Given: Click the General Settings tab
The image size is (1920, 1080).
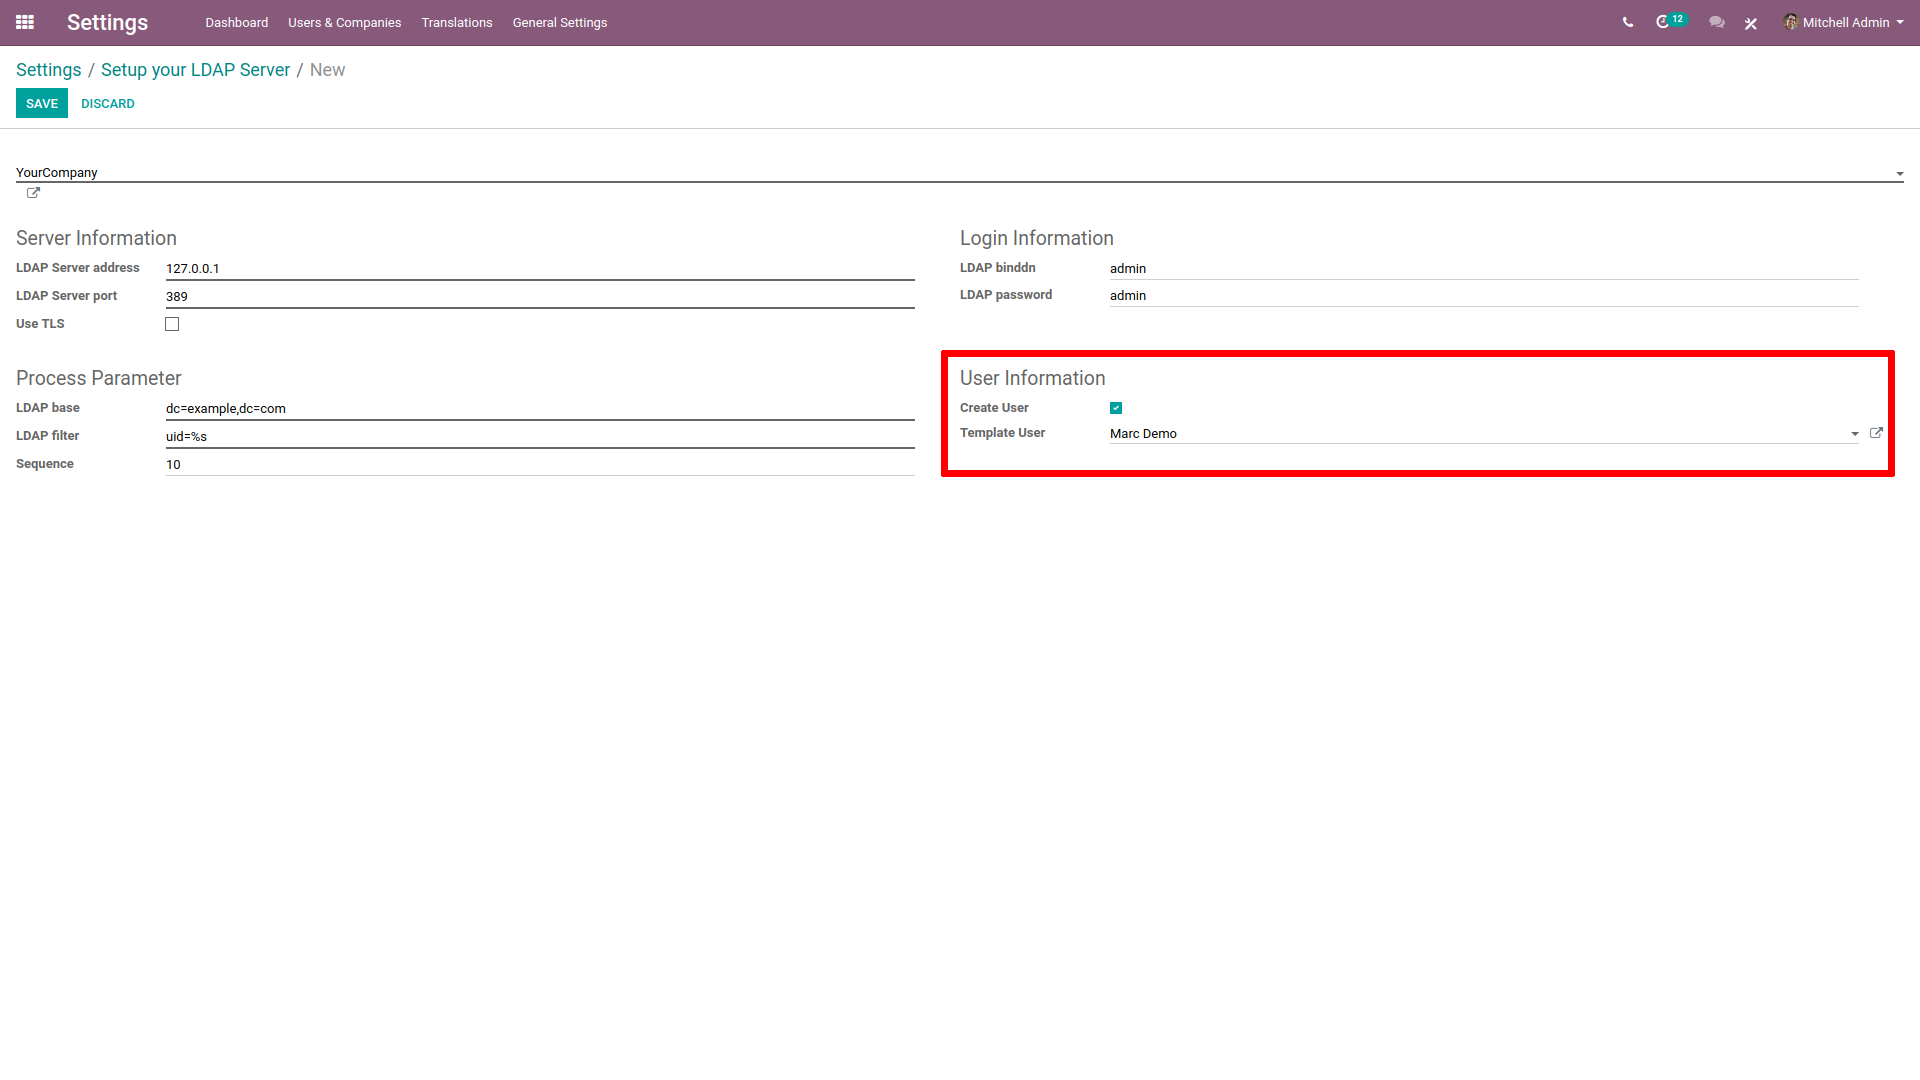Looking at the screenshot, I should pyautogui.click(x=558, y=22).
